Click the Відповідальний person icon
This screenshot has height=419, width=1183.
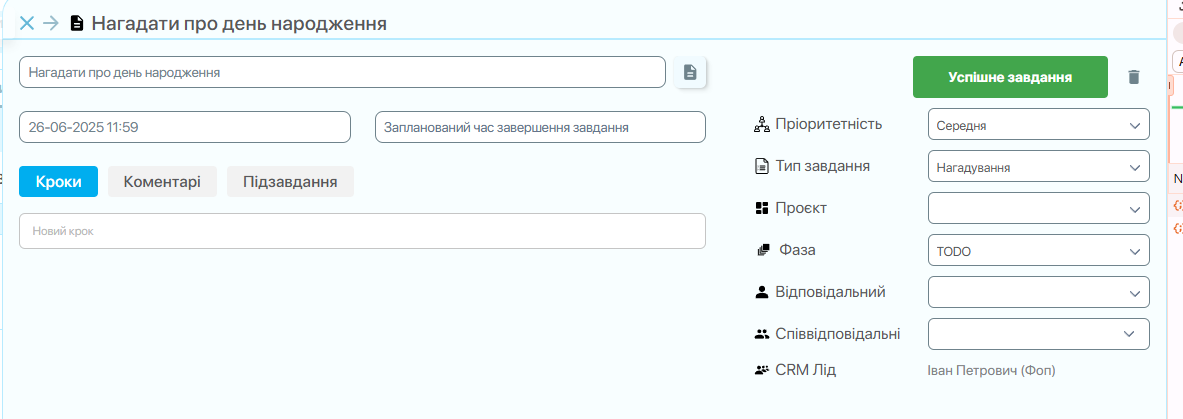tap(761, 292)
